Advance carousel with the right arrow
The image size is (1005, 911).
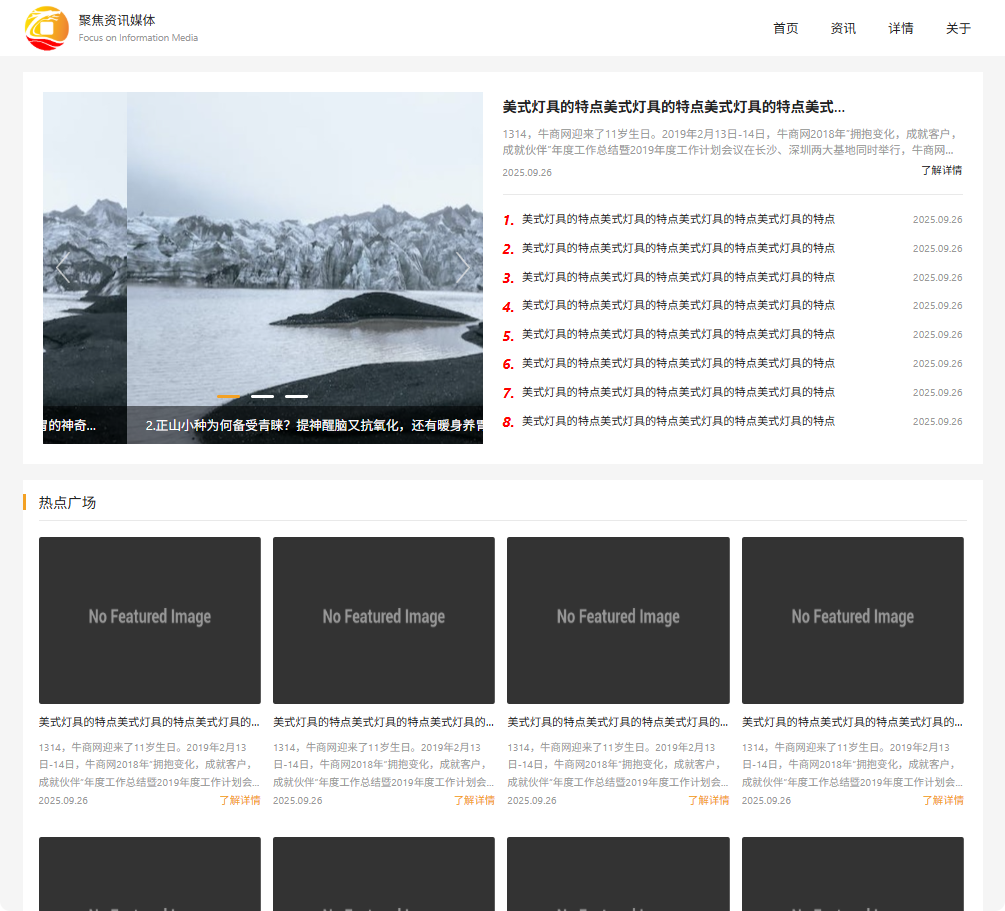click(462, 268)
